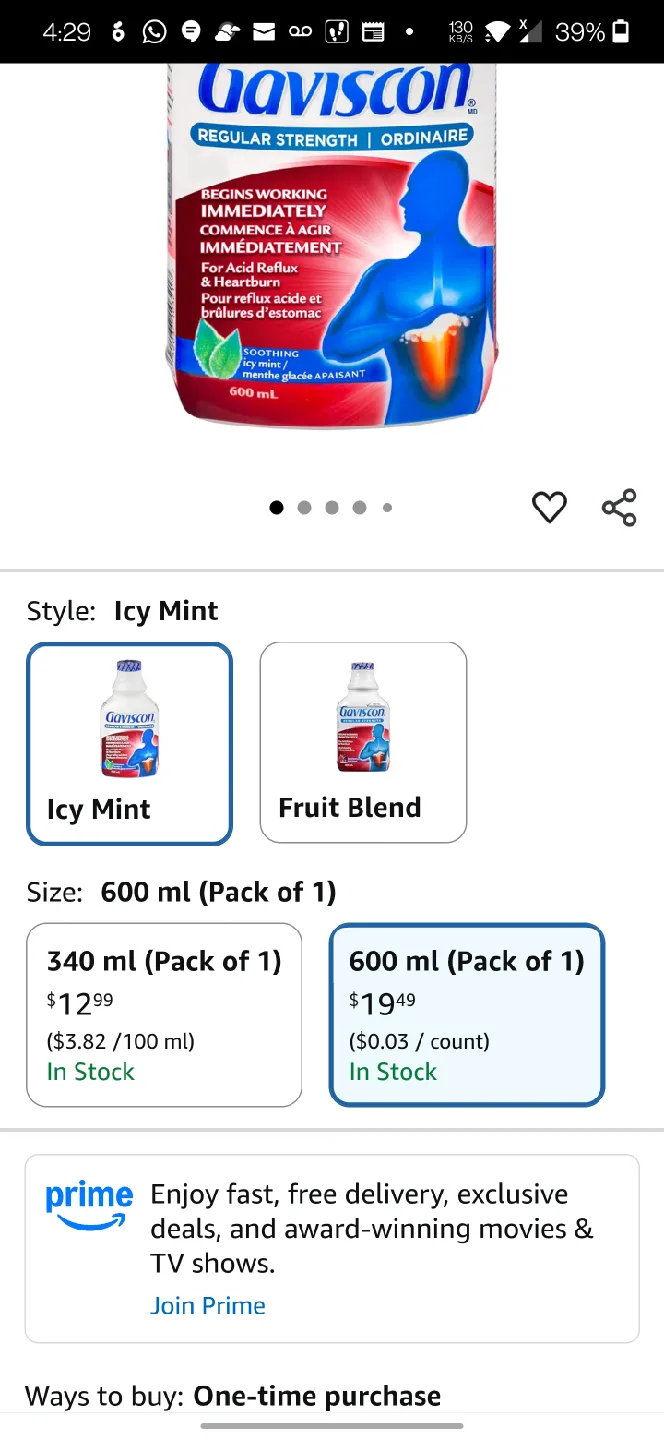The height and width of the screenshot is (1440, 664).
Task: Tap the share icon
Action: click(x=619, y=508)
